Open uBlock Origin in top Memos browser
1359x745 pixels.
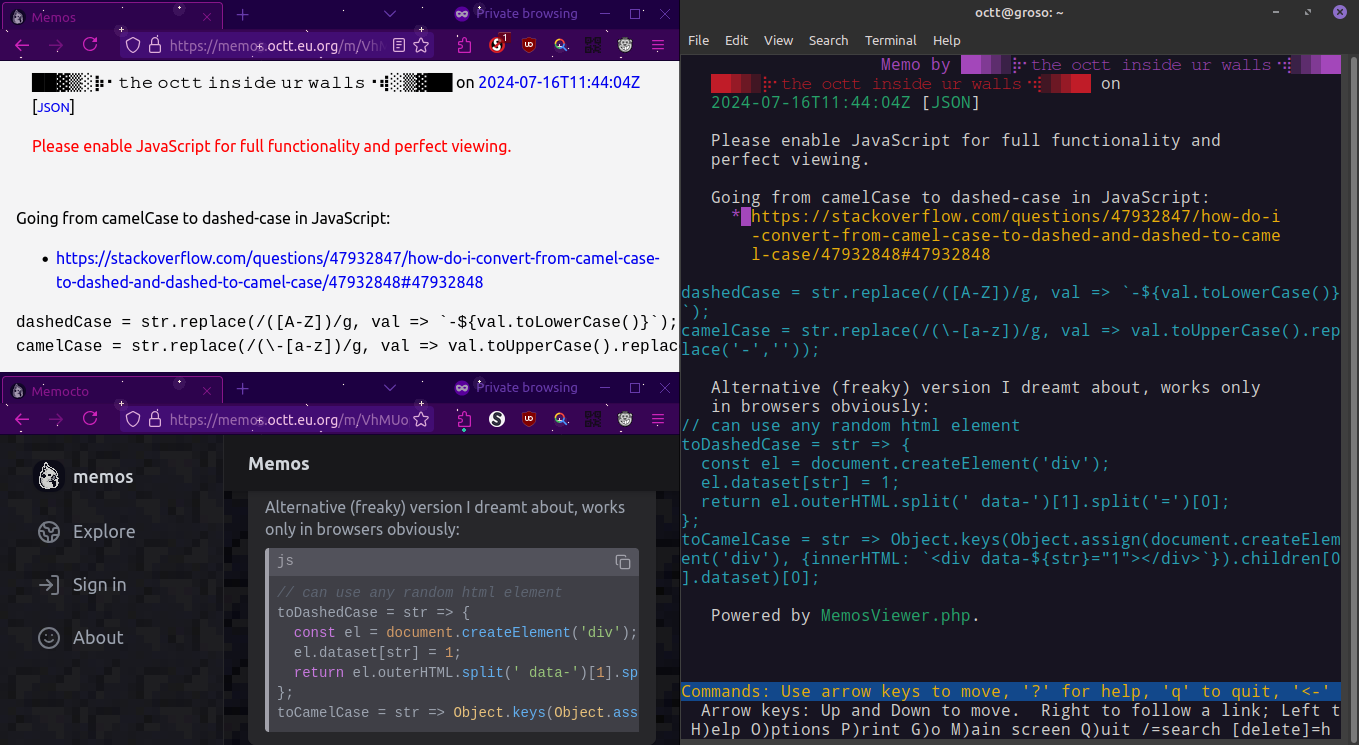coord(530,45)
